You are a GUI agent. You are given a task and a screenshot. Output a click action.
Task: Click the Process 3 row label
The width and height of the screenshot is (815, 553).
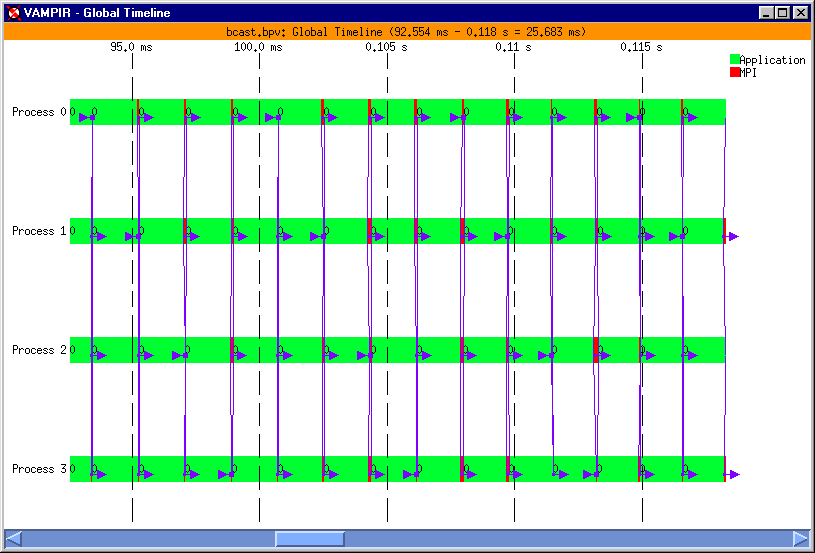tap(40, 469)
